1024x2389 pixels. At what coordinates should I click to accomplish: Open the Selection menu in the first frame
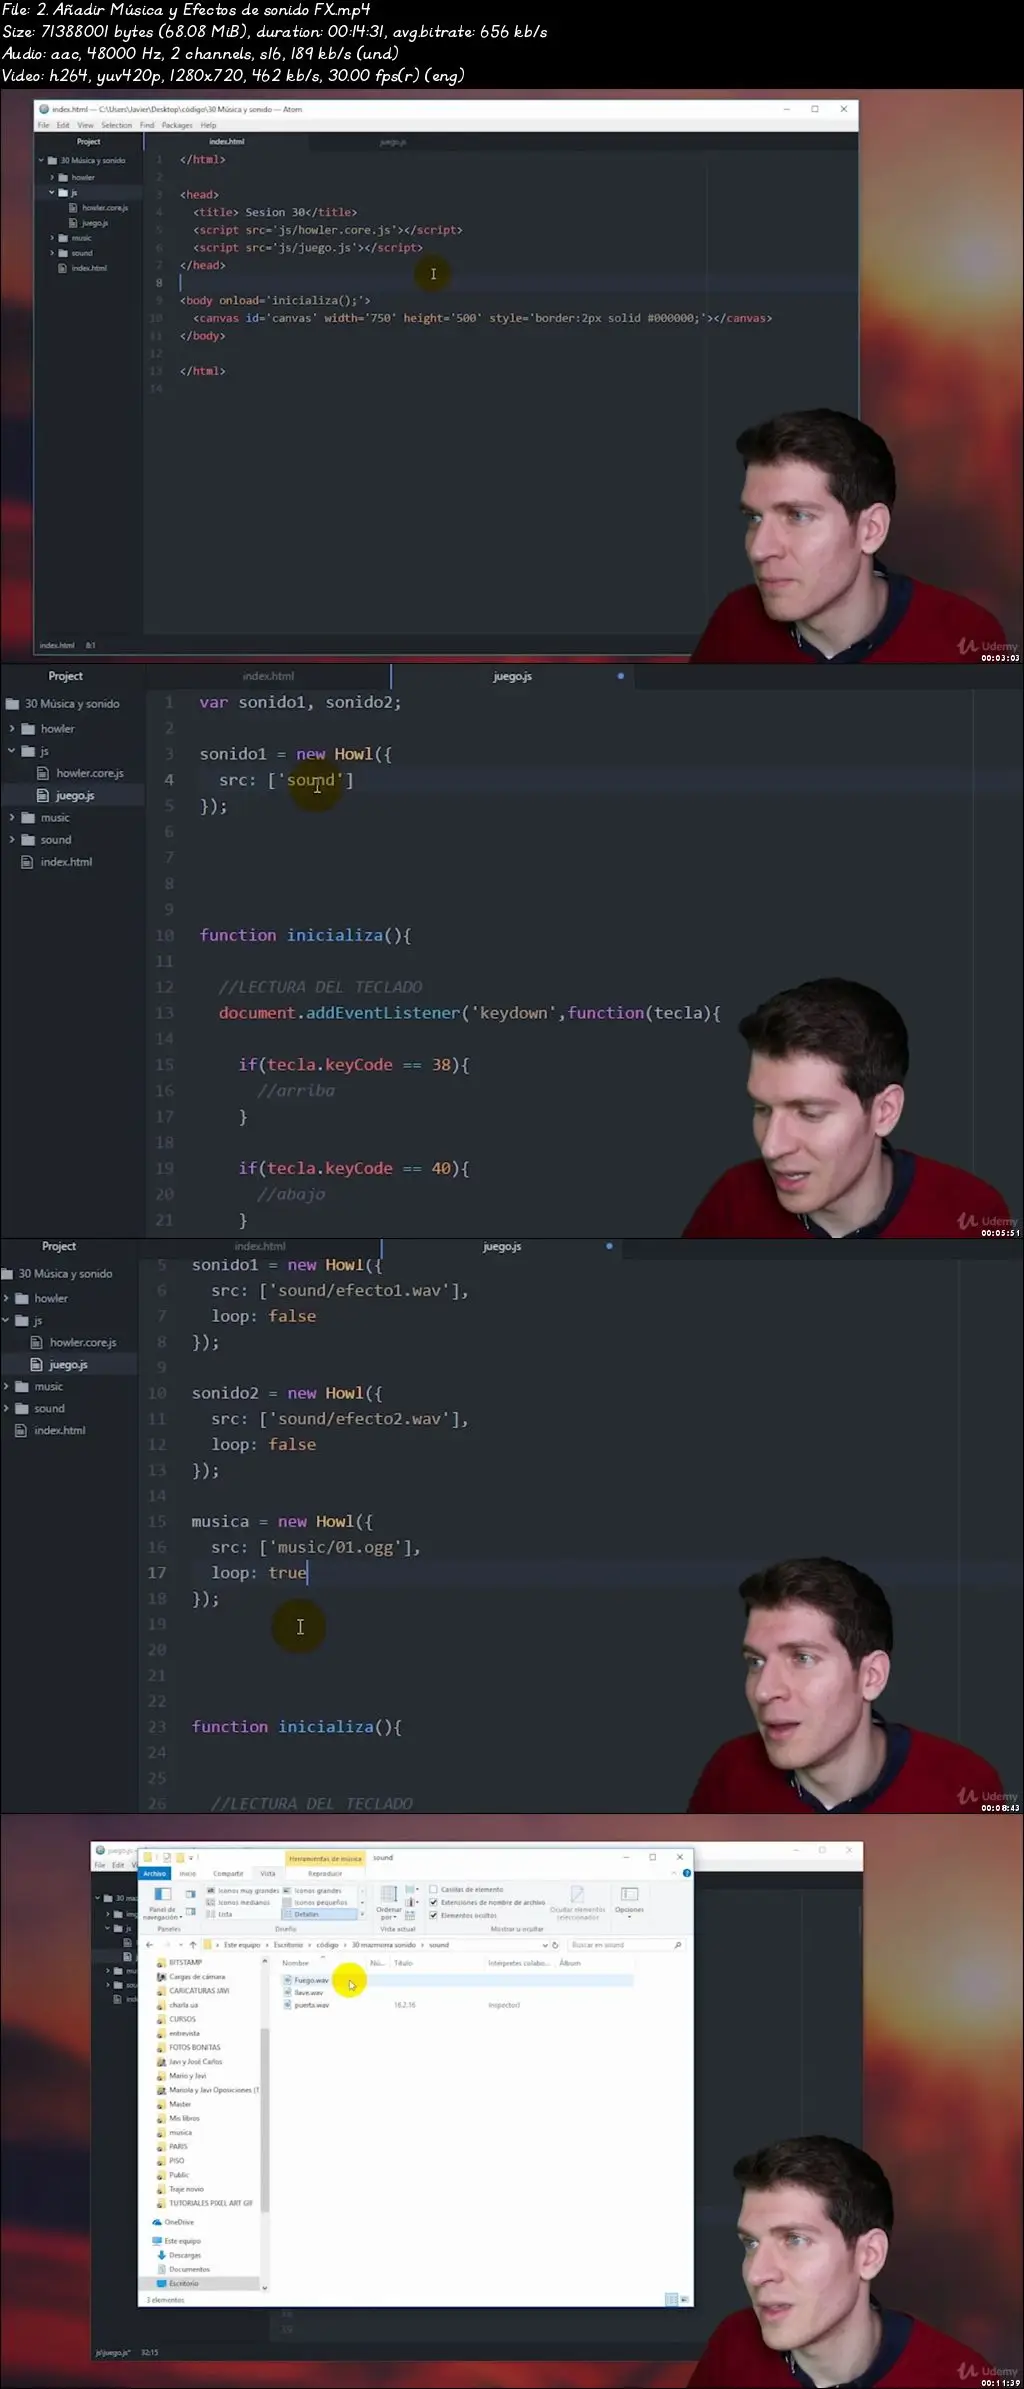117,125
